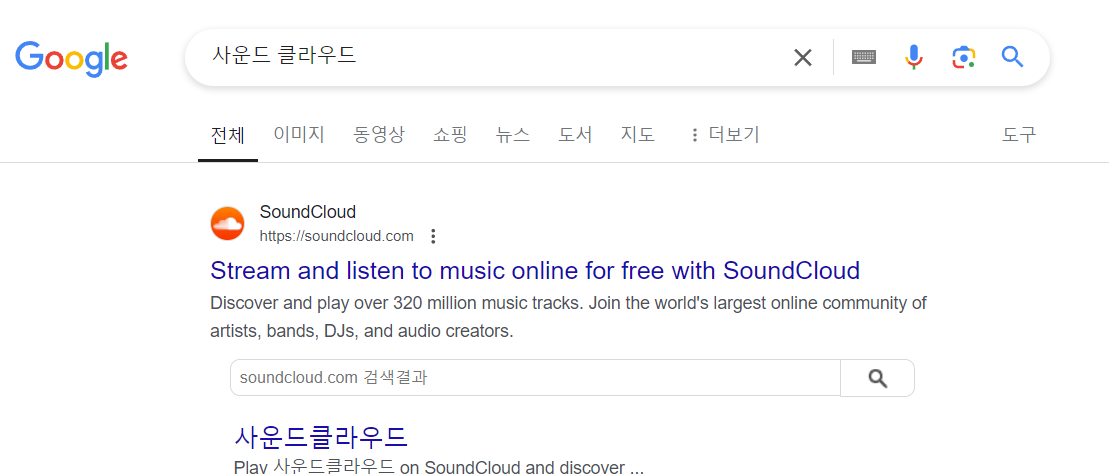
Task: Open the 도서 tab
Action: (x=575, y=134)
